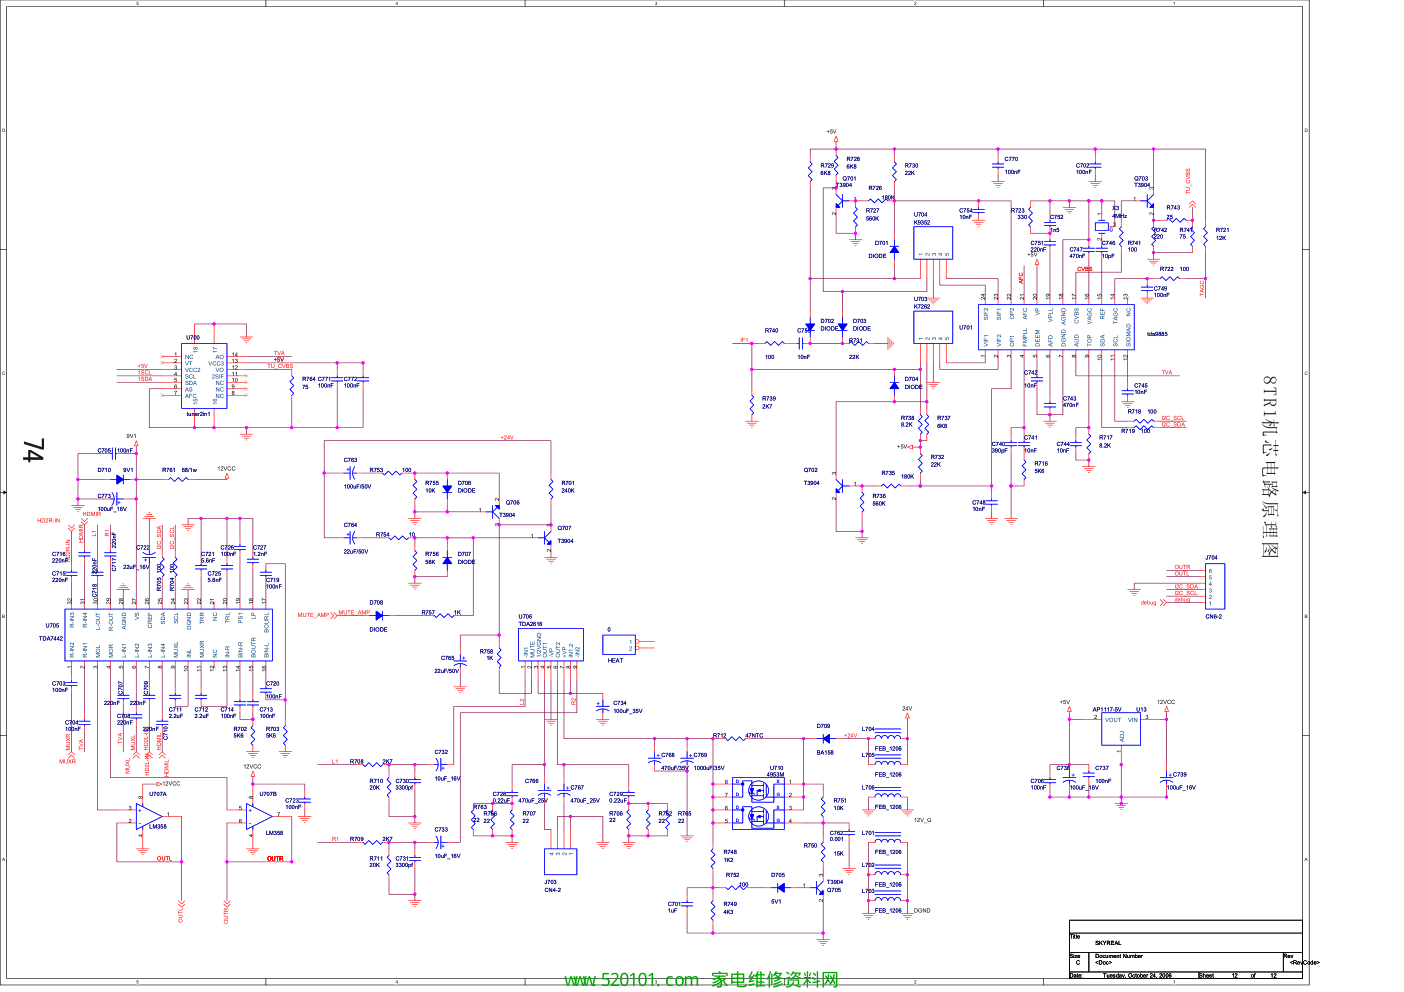Click the R748 resistor label
The image size is (1404, 992).
click(x=730, y=853)
